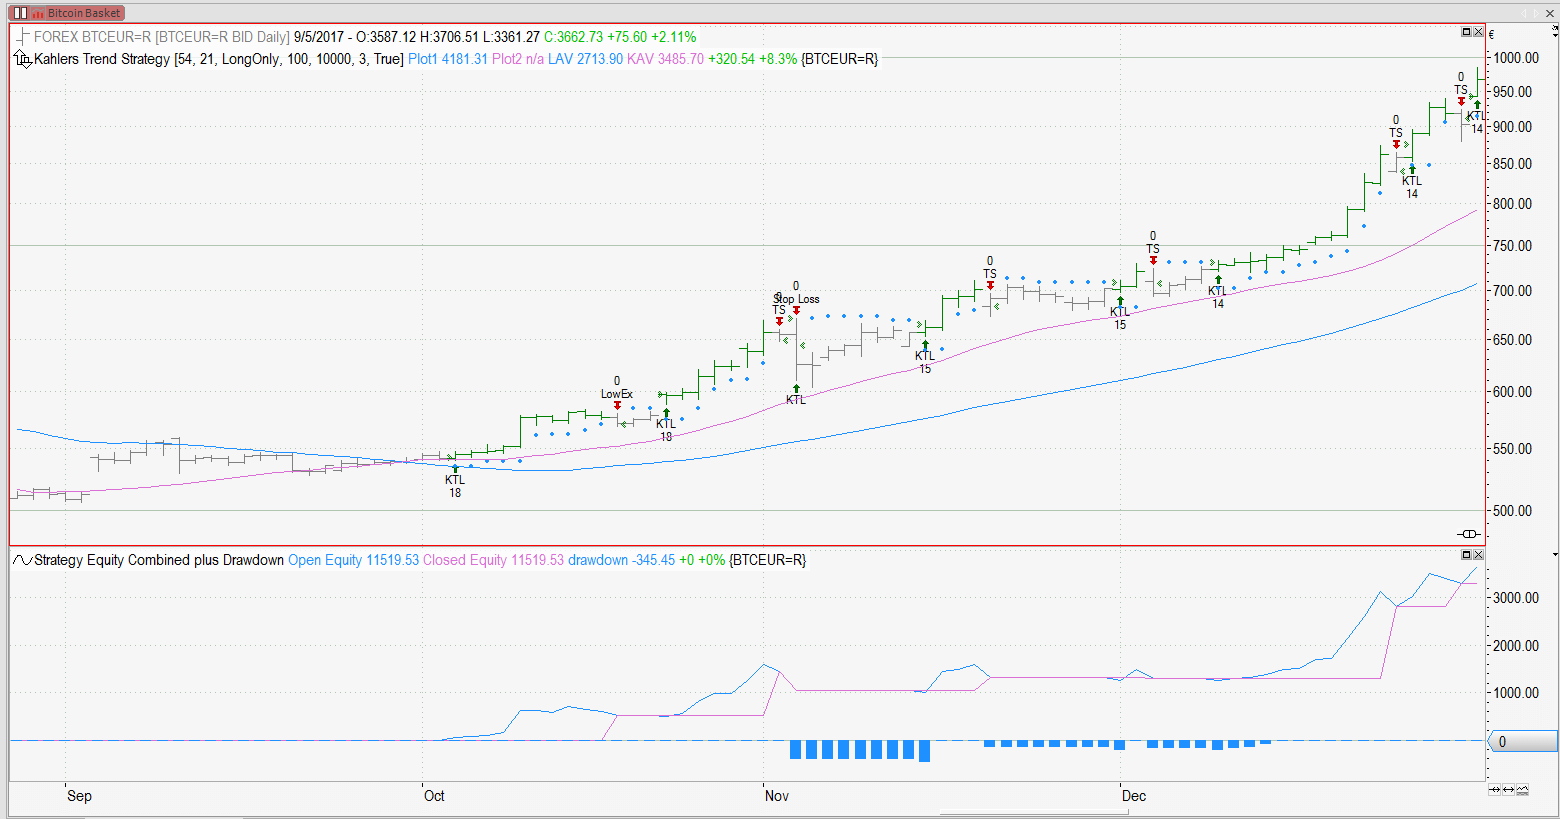This screenshot has height=819, width=1560.
Task: Select the Bitcoin Basket tab label
Action: pyautogui.click(x=84, y=13)
